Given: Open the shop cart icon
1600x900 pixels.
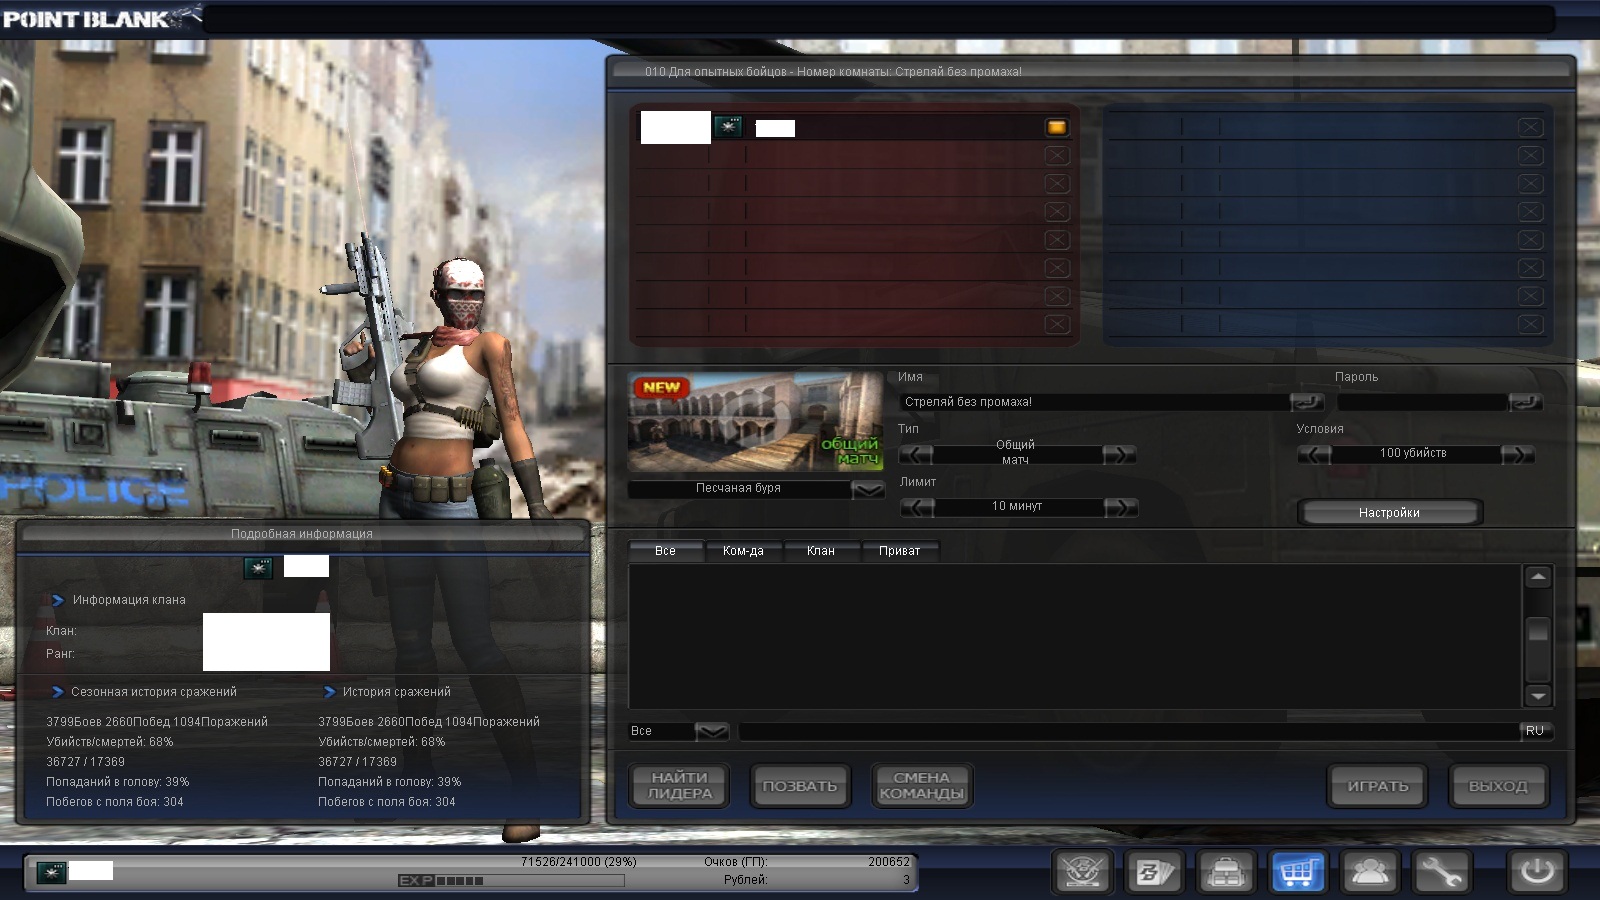Looking at the screenshot, I should (x=1297, y=873).
